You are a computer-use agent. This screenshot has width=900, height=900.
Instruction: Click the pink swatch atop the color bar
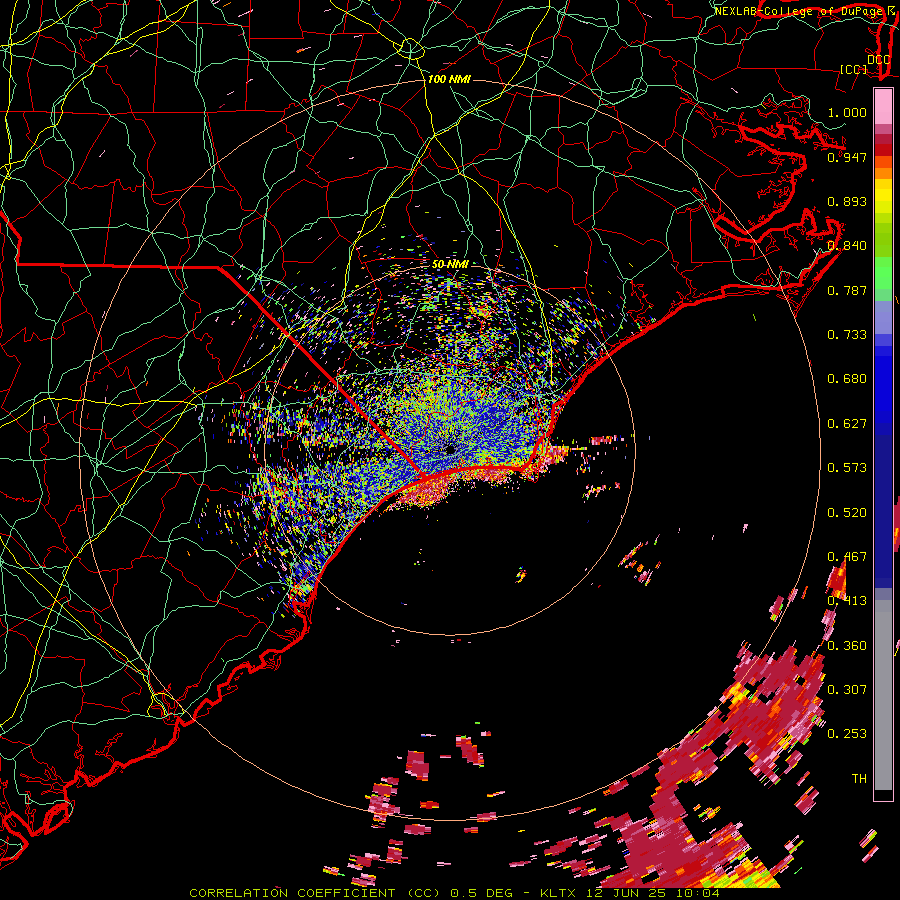pos(883,106)
